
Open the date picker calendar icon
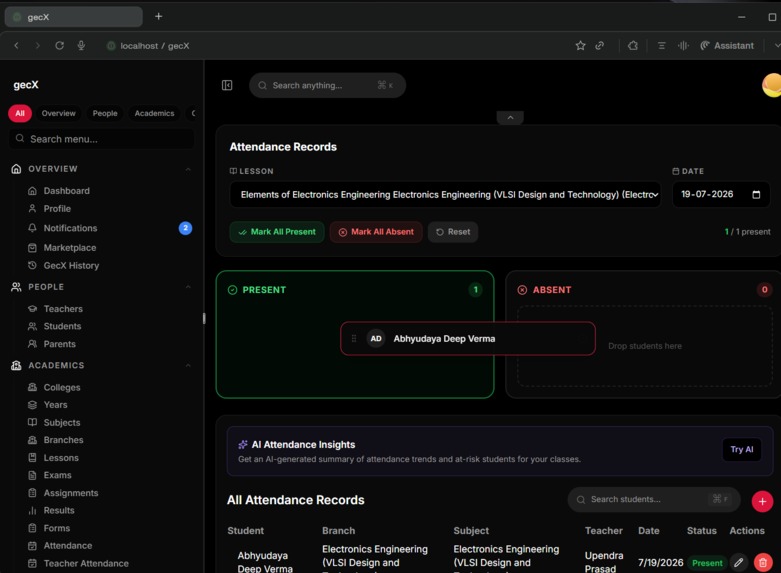click(x=756, y=194)
